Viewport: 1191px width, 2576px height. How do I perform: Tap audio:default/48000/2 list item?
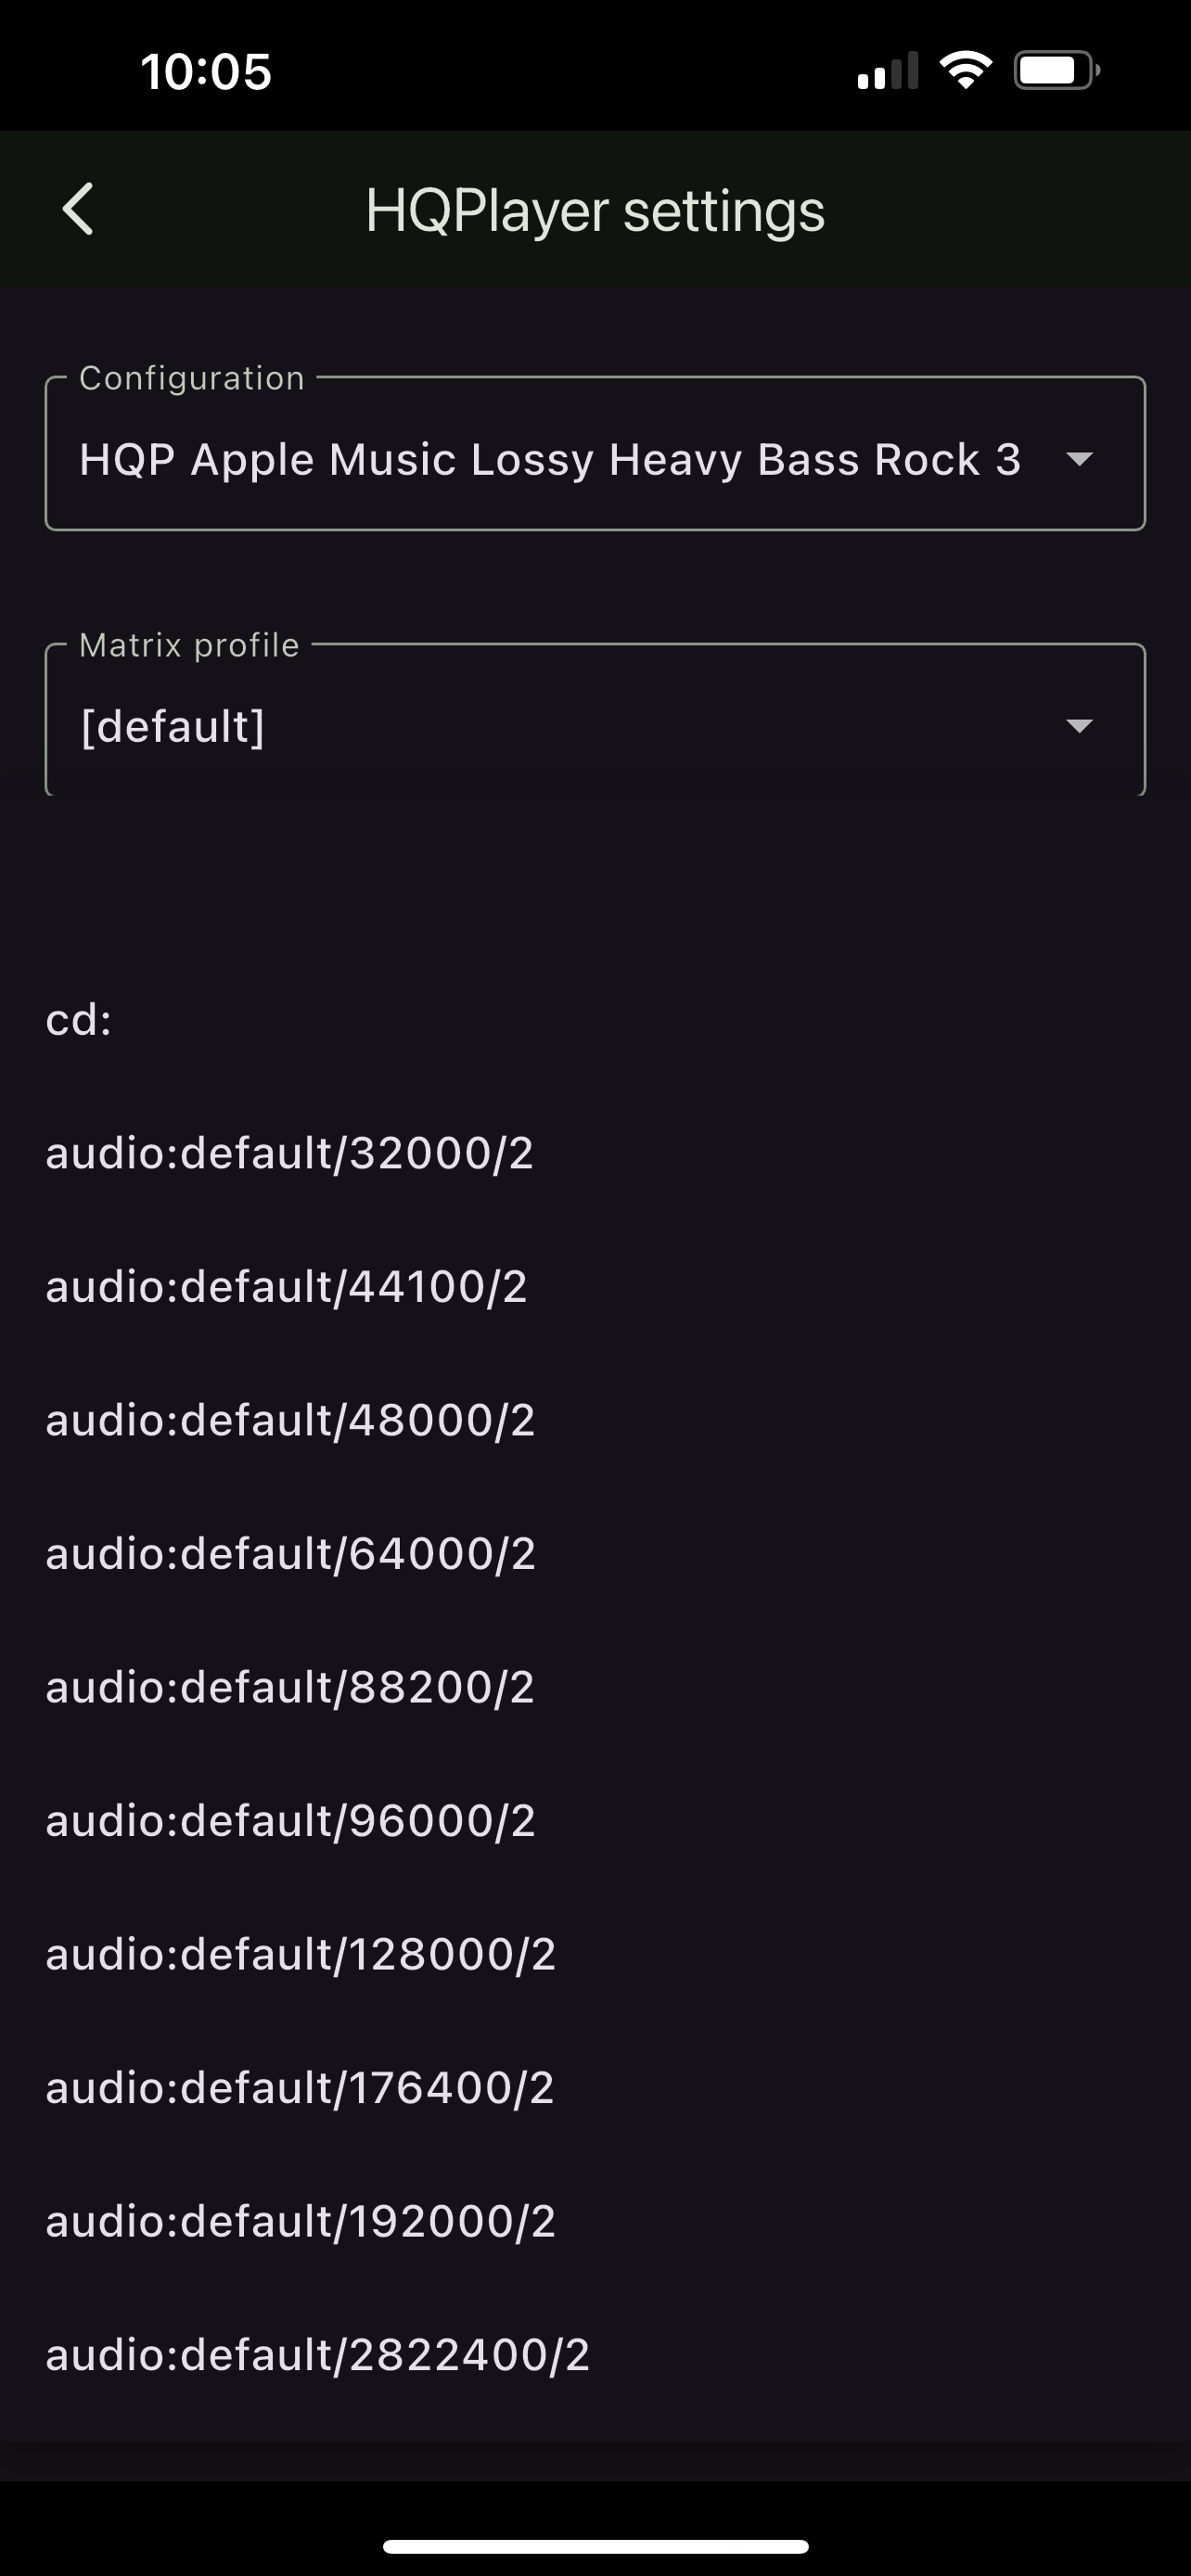291,1420
